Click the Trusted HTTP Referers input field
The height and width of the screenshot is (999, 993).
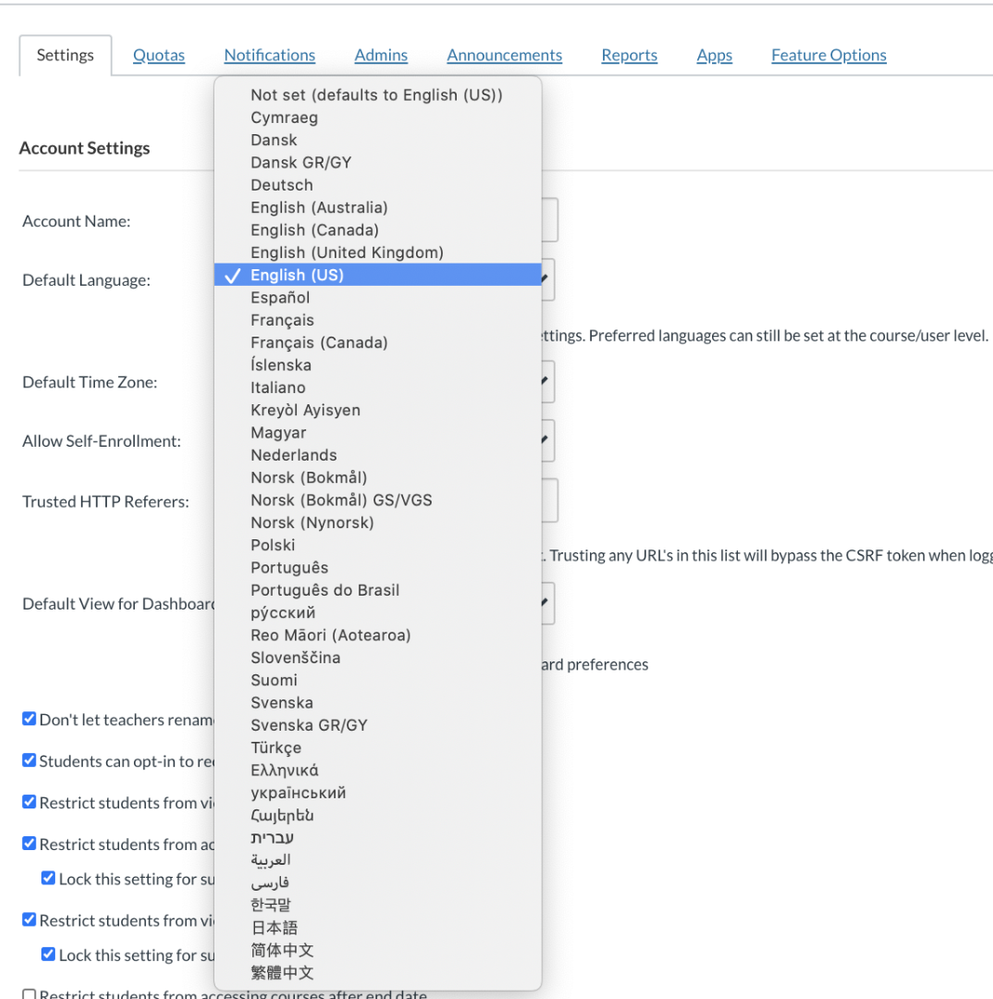549,501
